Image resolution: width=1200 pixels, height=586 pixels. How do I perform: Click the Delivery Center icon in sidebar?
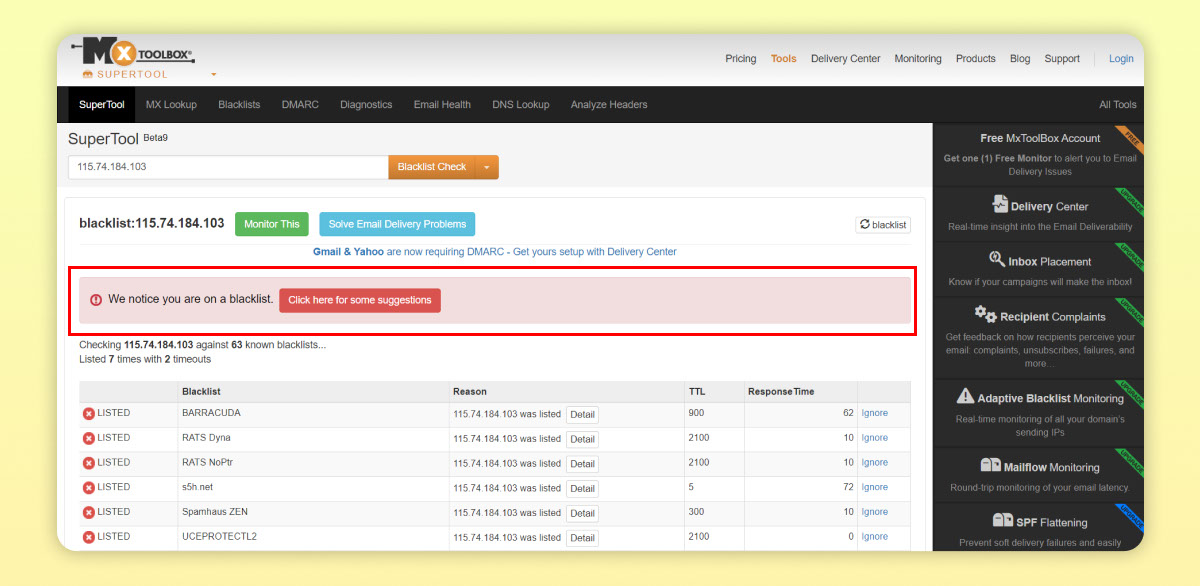tap(1000, 204)
